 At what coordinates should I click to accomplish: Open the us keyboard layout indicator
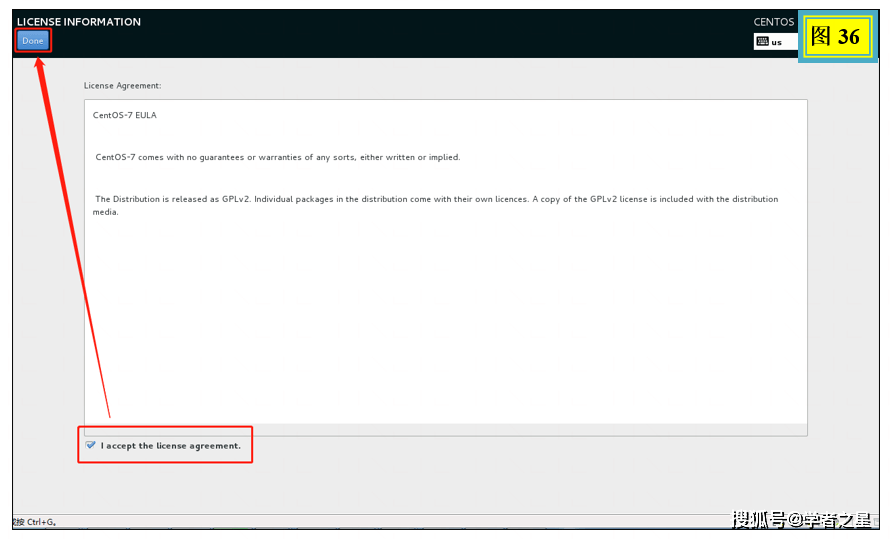tap(775, 41)
